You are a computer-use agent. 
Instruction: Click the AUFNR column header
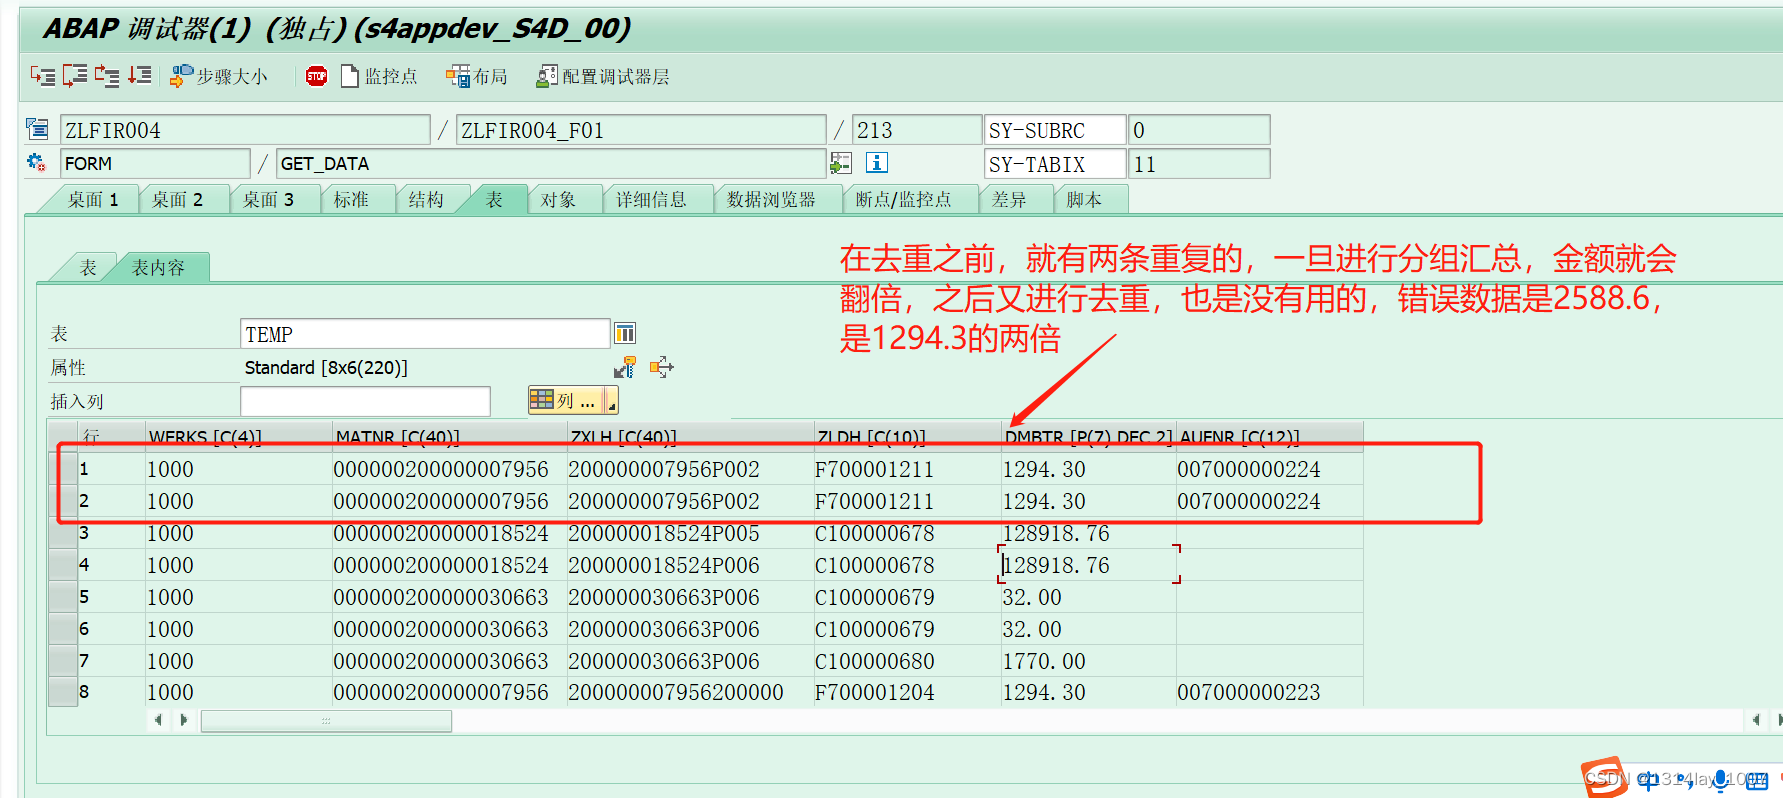coord(1270,437)
